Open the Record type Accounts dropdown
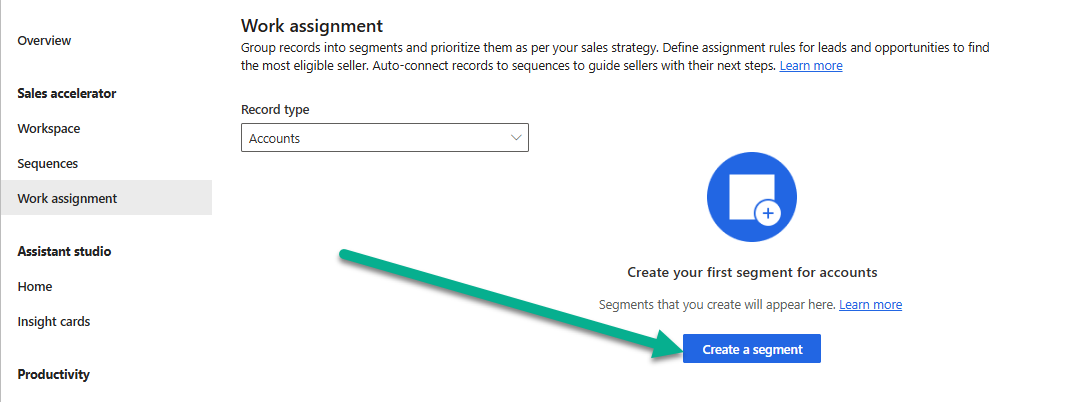The image size is (1068, 402). [384, 138]
